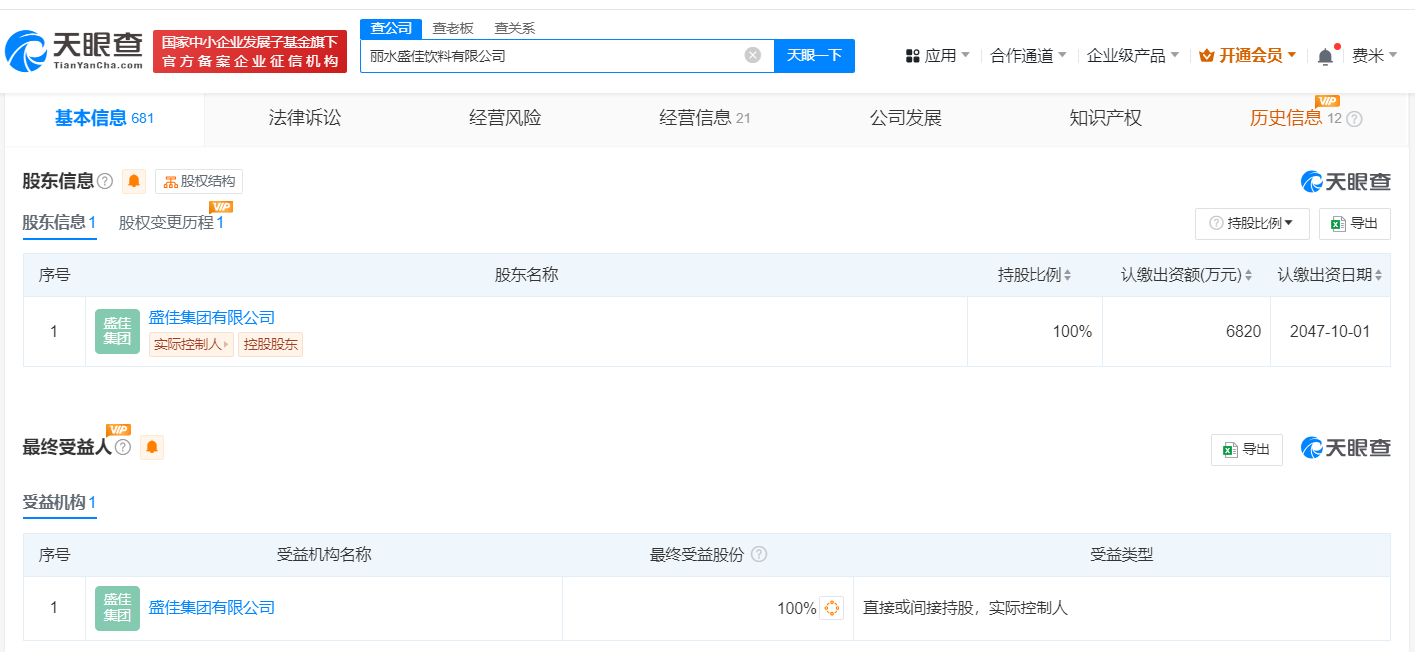Image resolution: width=1415 pixels, height=652 pixels.
Task: Open the 经营信息 tab
Action: pyautogui.click(x=705, y=119)
